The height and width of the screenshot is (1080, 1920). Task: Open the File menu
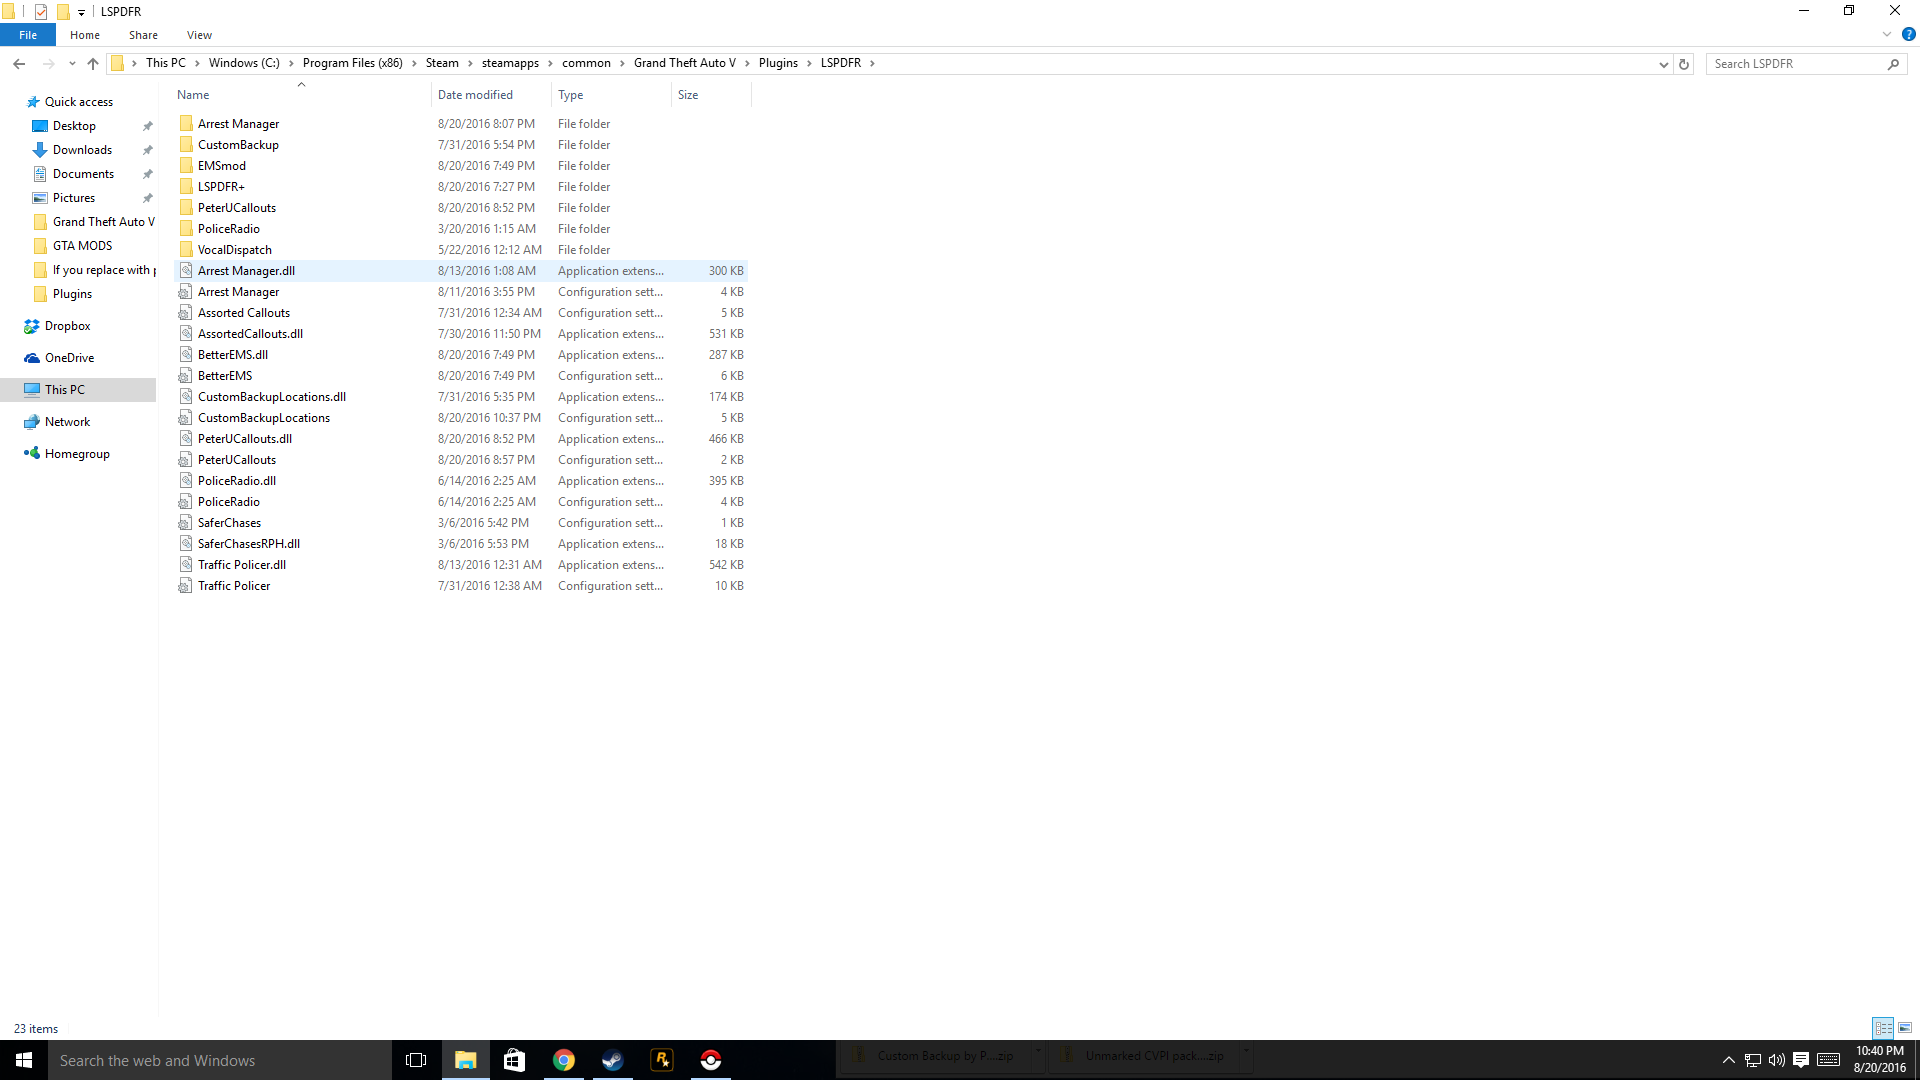click(28, 35)
